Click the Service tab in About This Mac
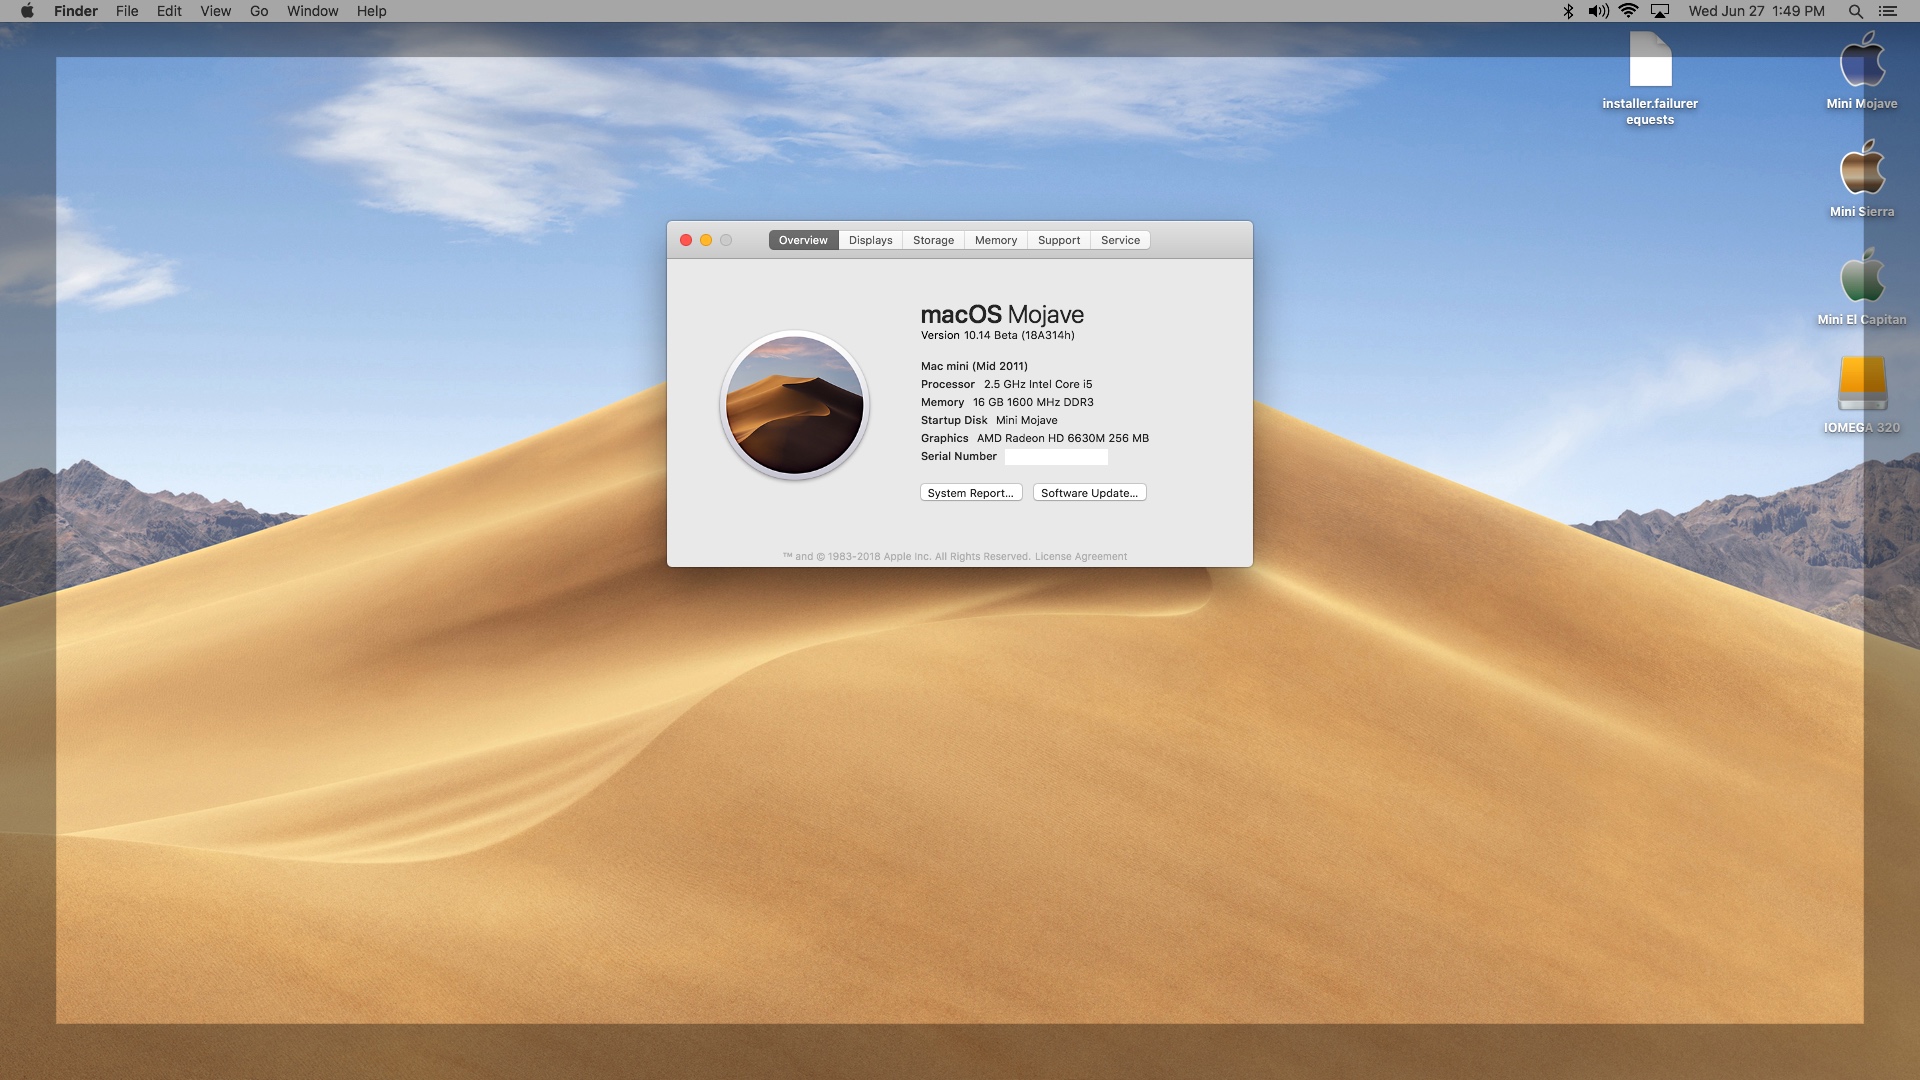Viewport: 1920px width, 1080px height. [1120, 240]
